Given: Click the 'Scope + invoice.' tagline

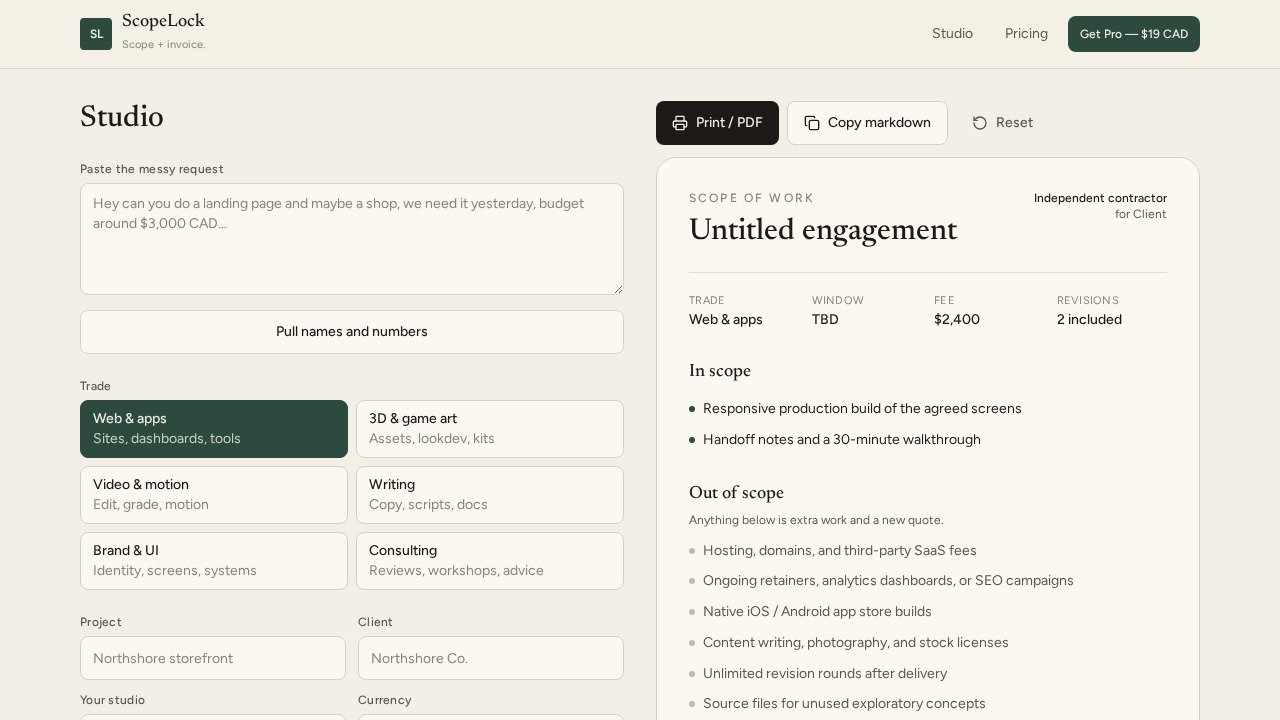Looking at the screenshot, I should (164, 45).
